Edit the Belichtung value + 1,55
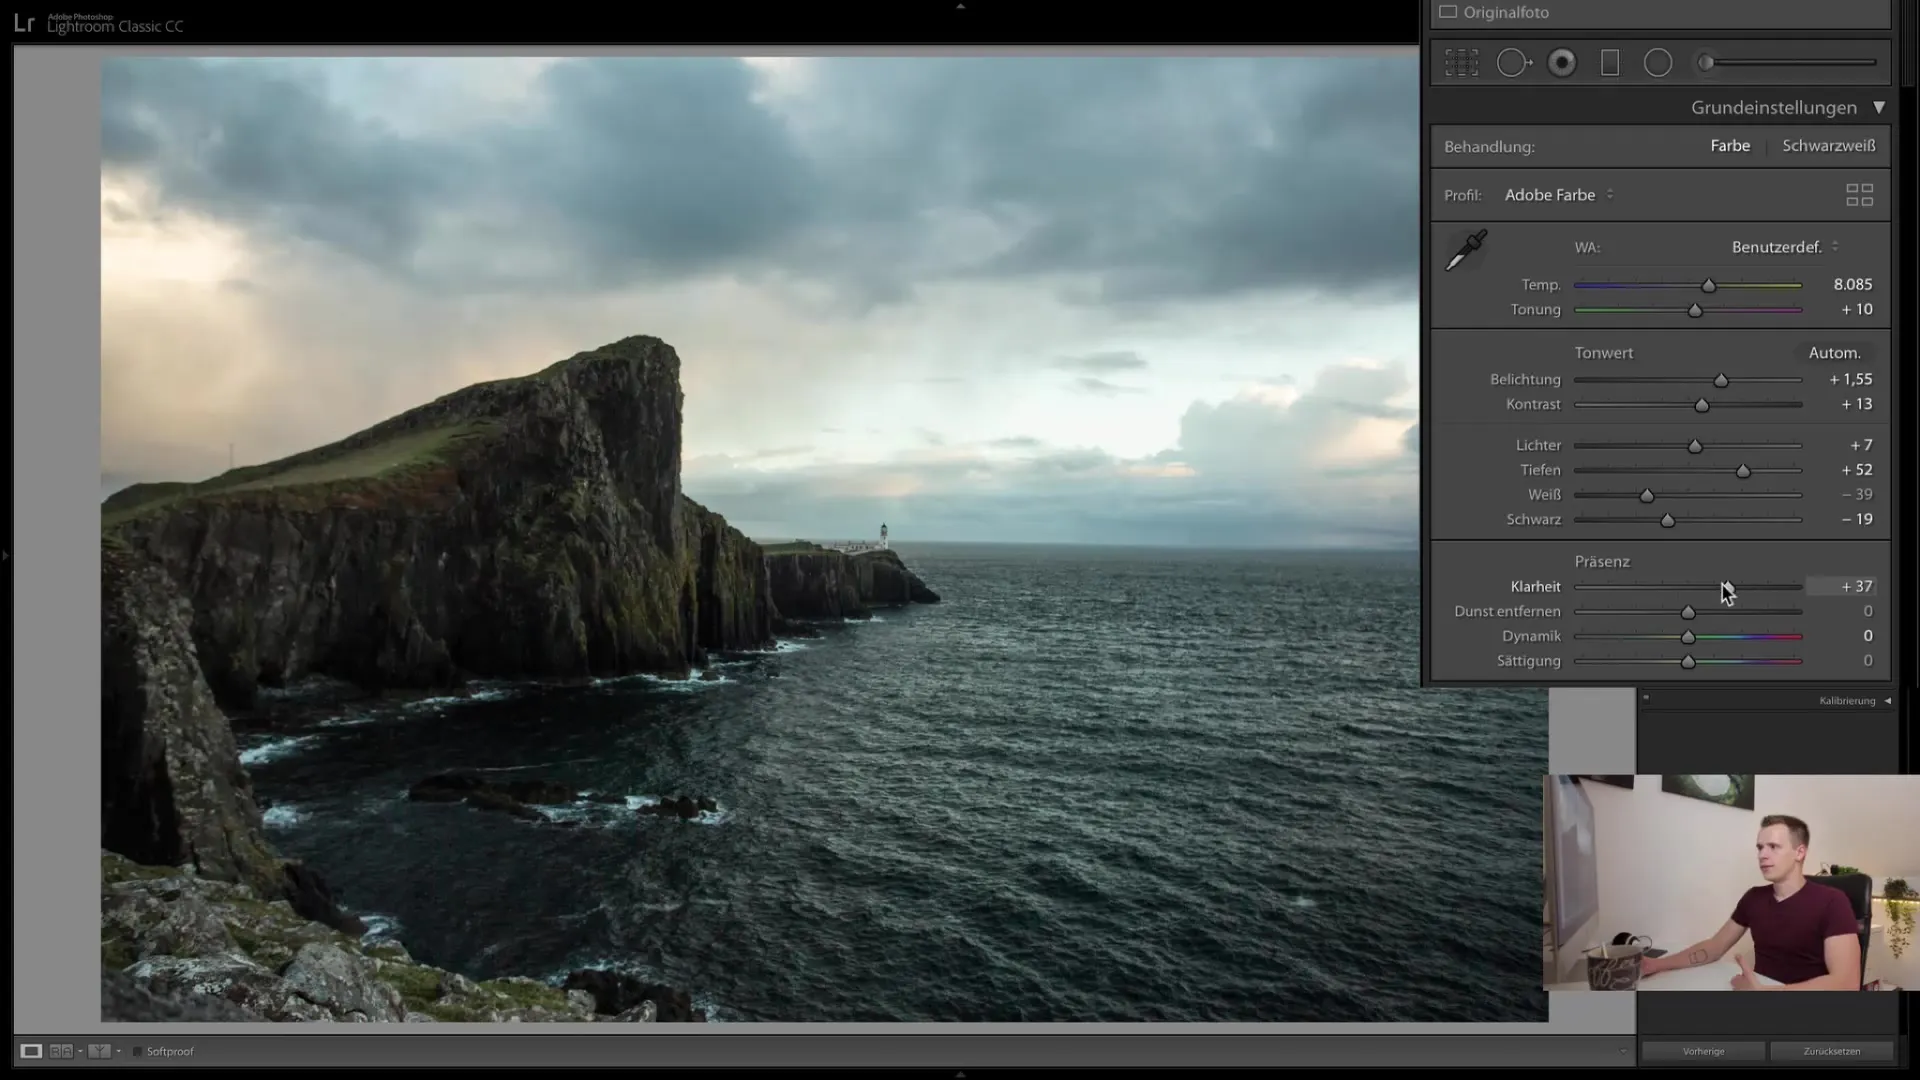 click(1851, 380)
